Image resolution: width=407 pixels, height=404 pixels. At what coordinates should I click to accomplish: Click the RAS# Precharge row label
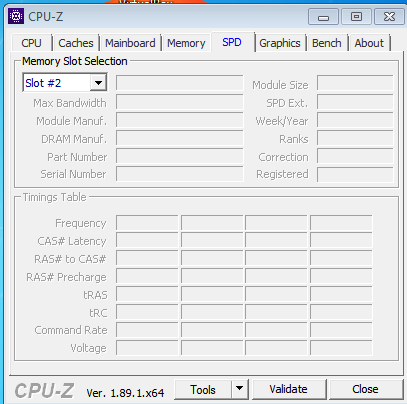pos(66,277)
